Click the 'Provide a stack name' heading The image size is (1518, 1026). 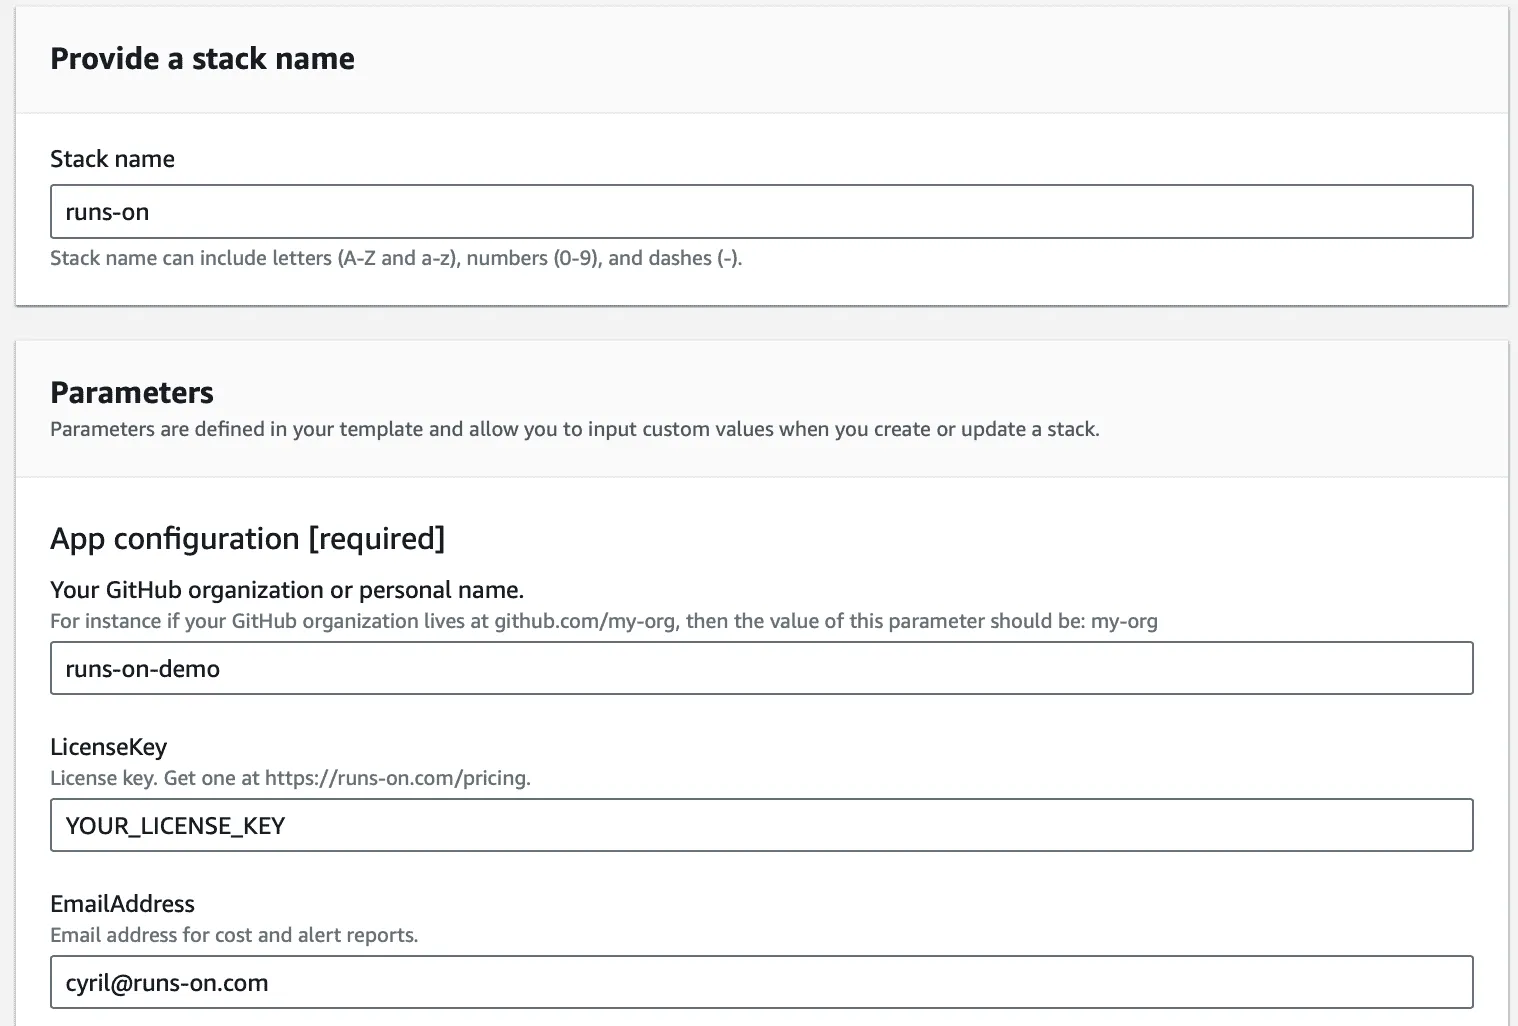click(x=202, y=58)
